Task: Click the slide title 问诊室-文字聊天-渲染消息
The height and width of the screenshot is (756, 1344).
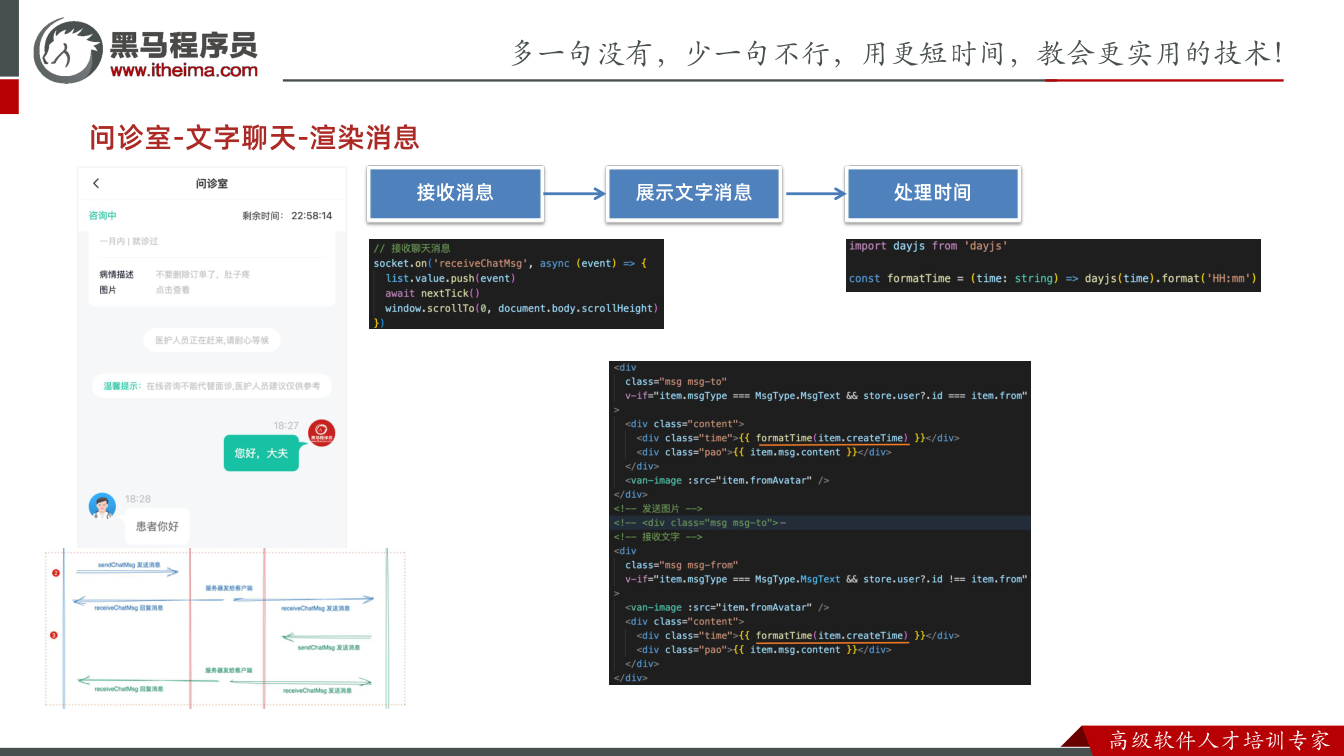Action: point(254,137)
